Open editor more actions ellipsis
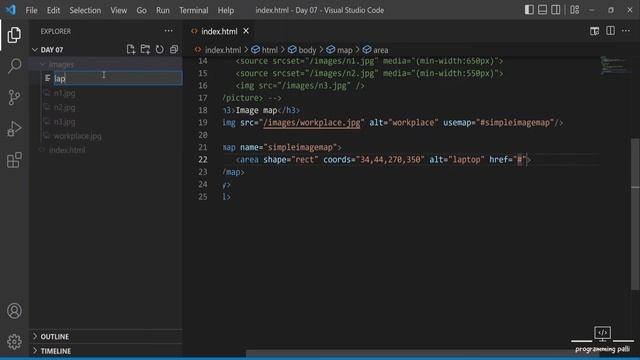Screen dimensions: 640x360 (x=626, y=31)
